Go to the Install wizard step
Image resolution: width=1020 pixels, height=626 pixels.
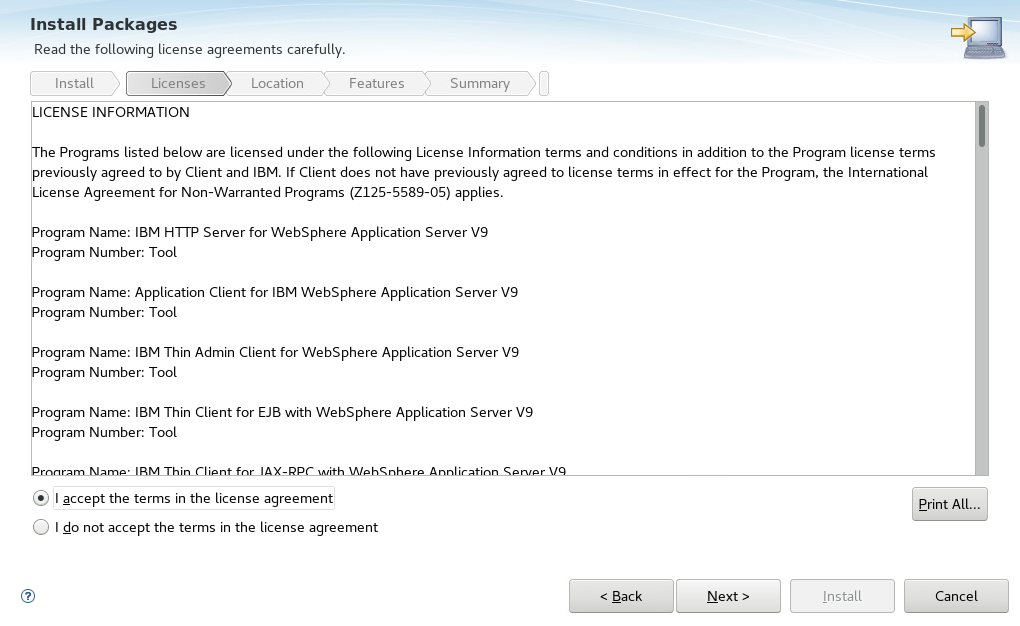click(75, 83)
